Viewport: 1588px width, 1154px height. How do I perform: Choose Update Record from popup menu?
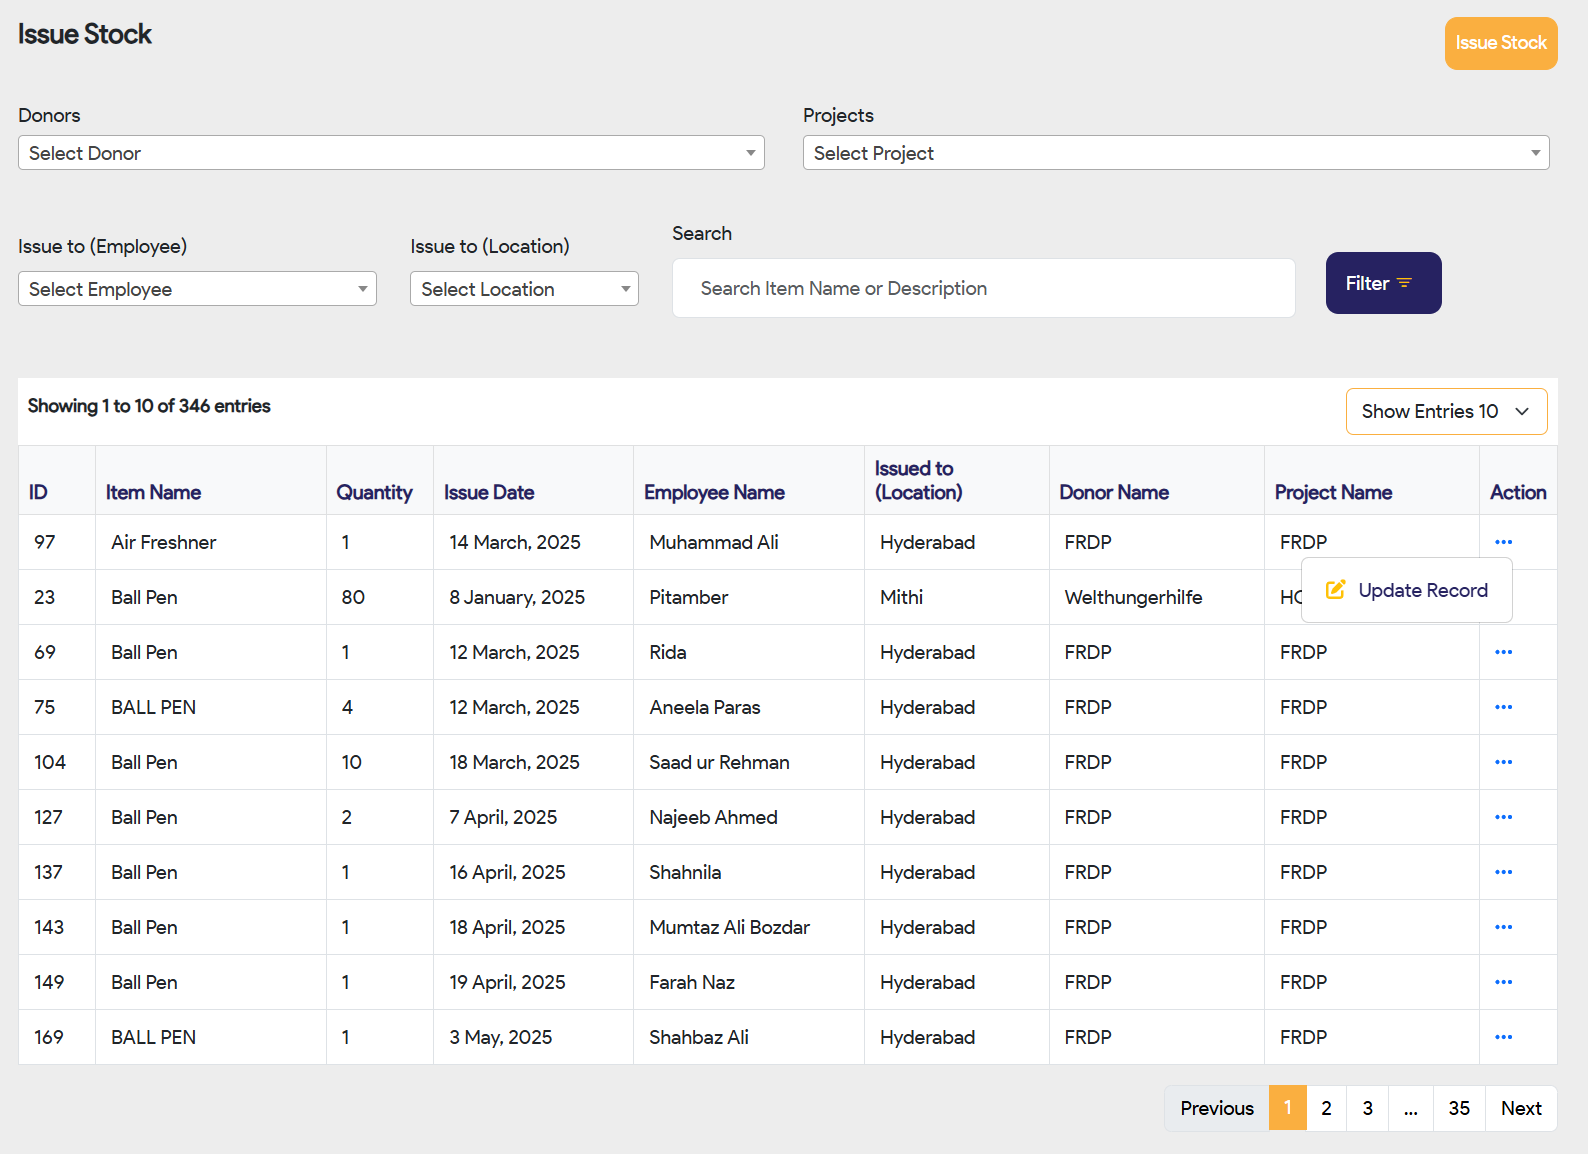click(x=1407, y=590)
